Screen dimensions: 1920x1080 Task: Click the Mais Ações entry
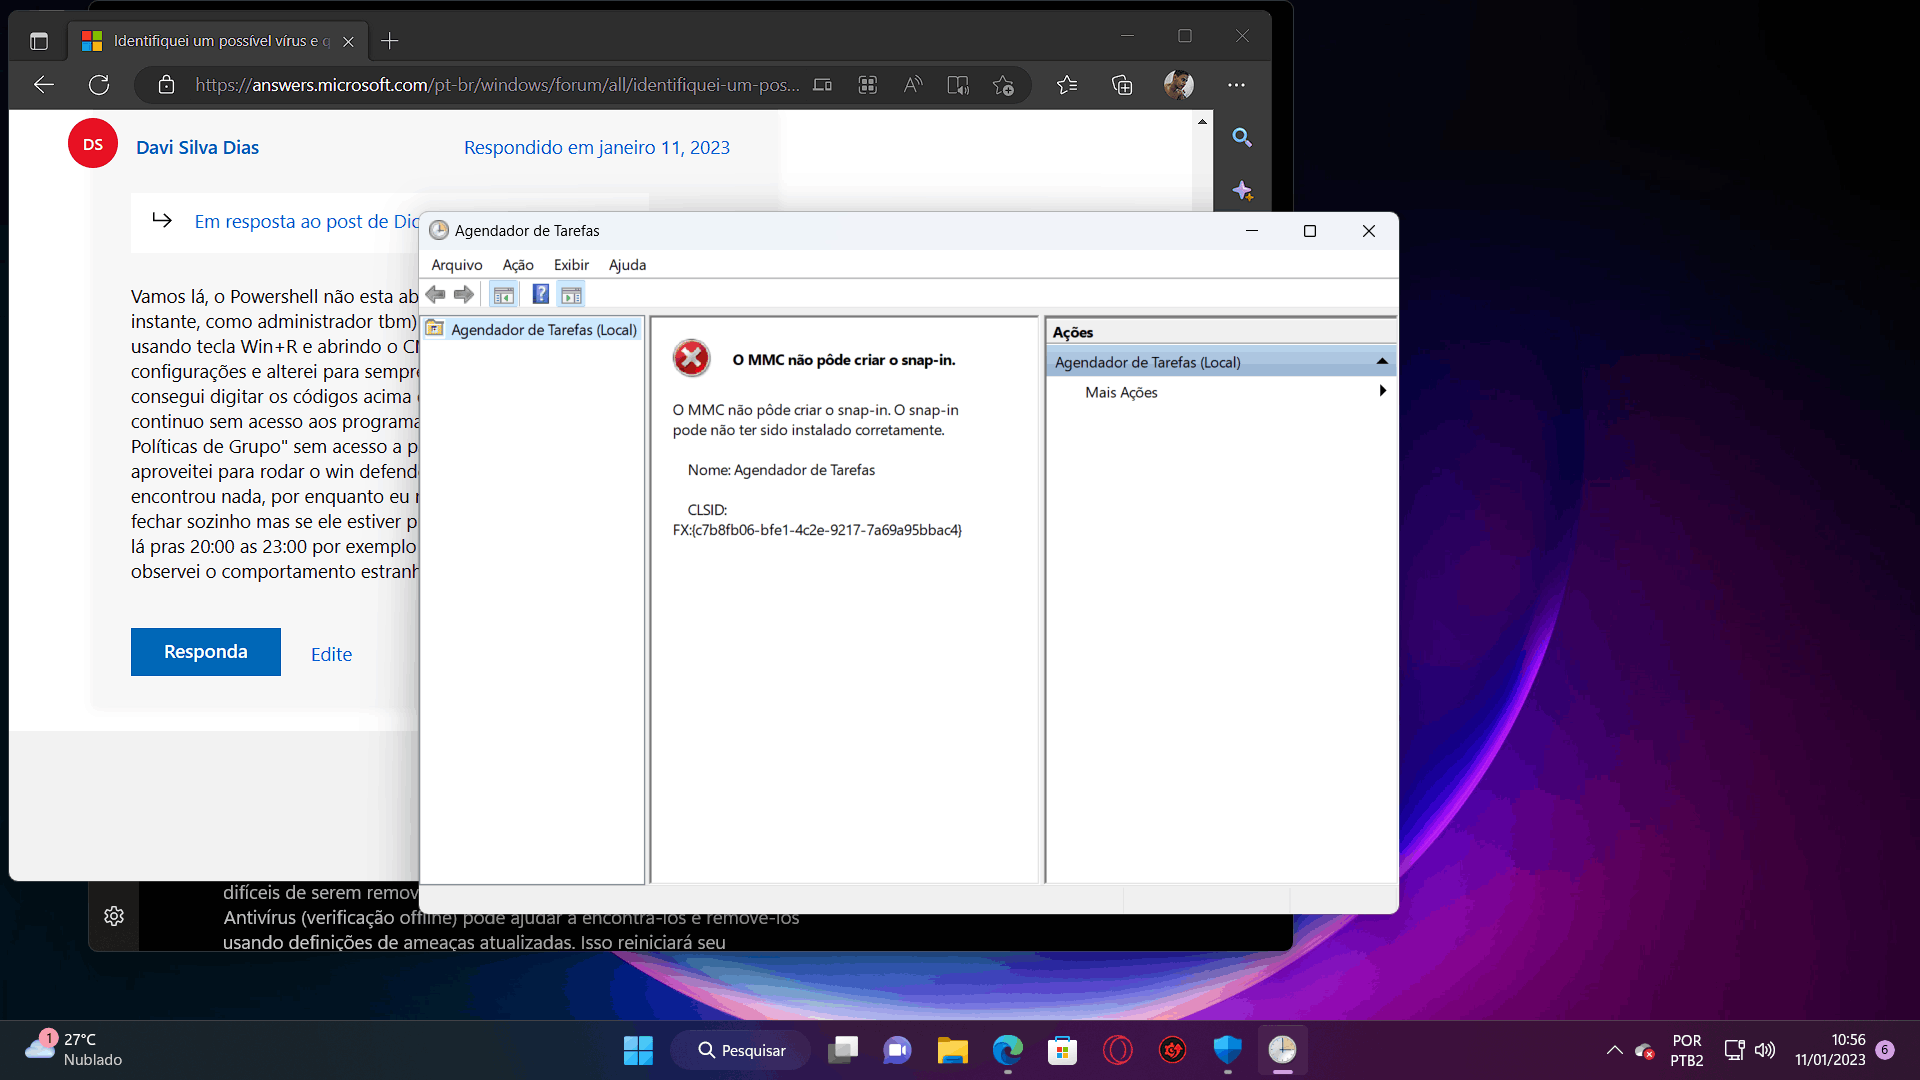click(x=1121, y=392)
